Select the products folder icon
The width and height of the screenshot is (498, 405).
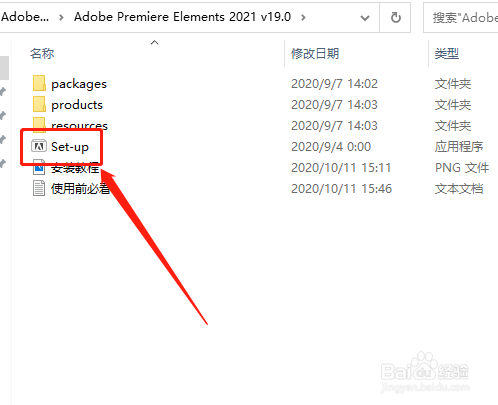pyautogui.click(x=39, y=105)
